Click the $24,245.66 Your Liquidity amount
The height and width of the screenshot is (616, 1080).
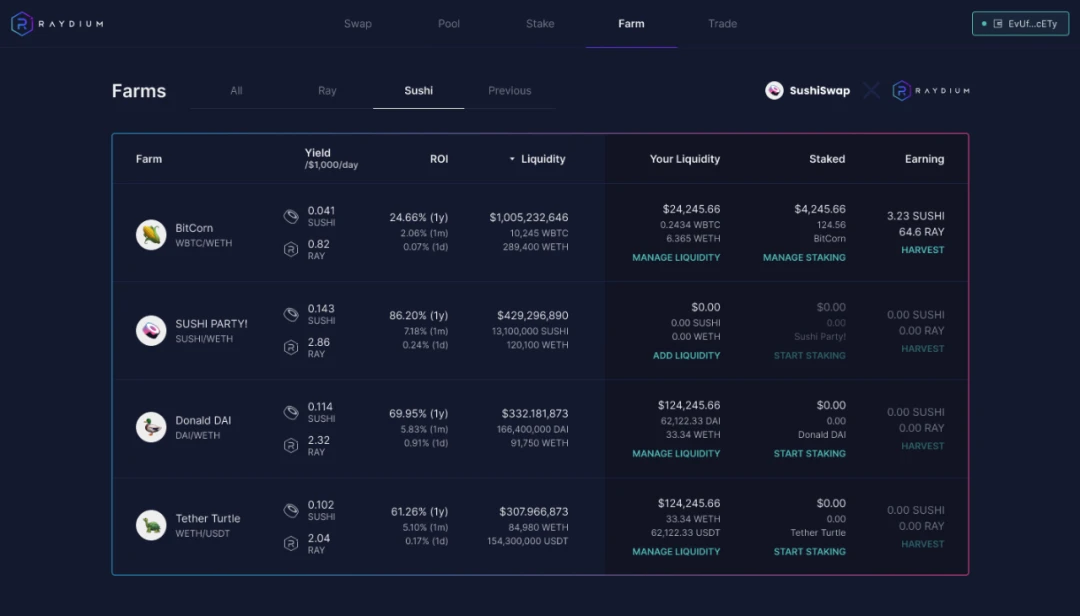point(692,209)
